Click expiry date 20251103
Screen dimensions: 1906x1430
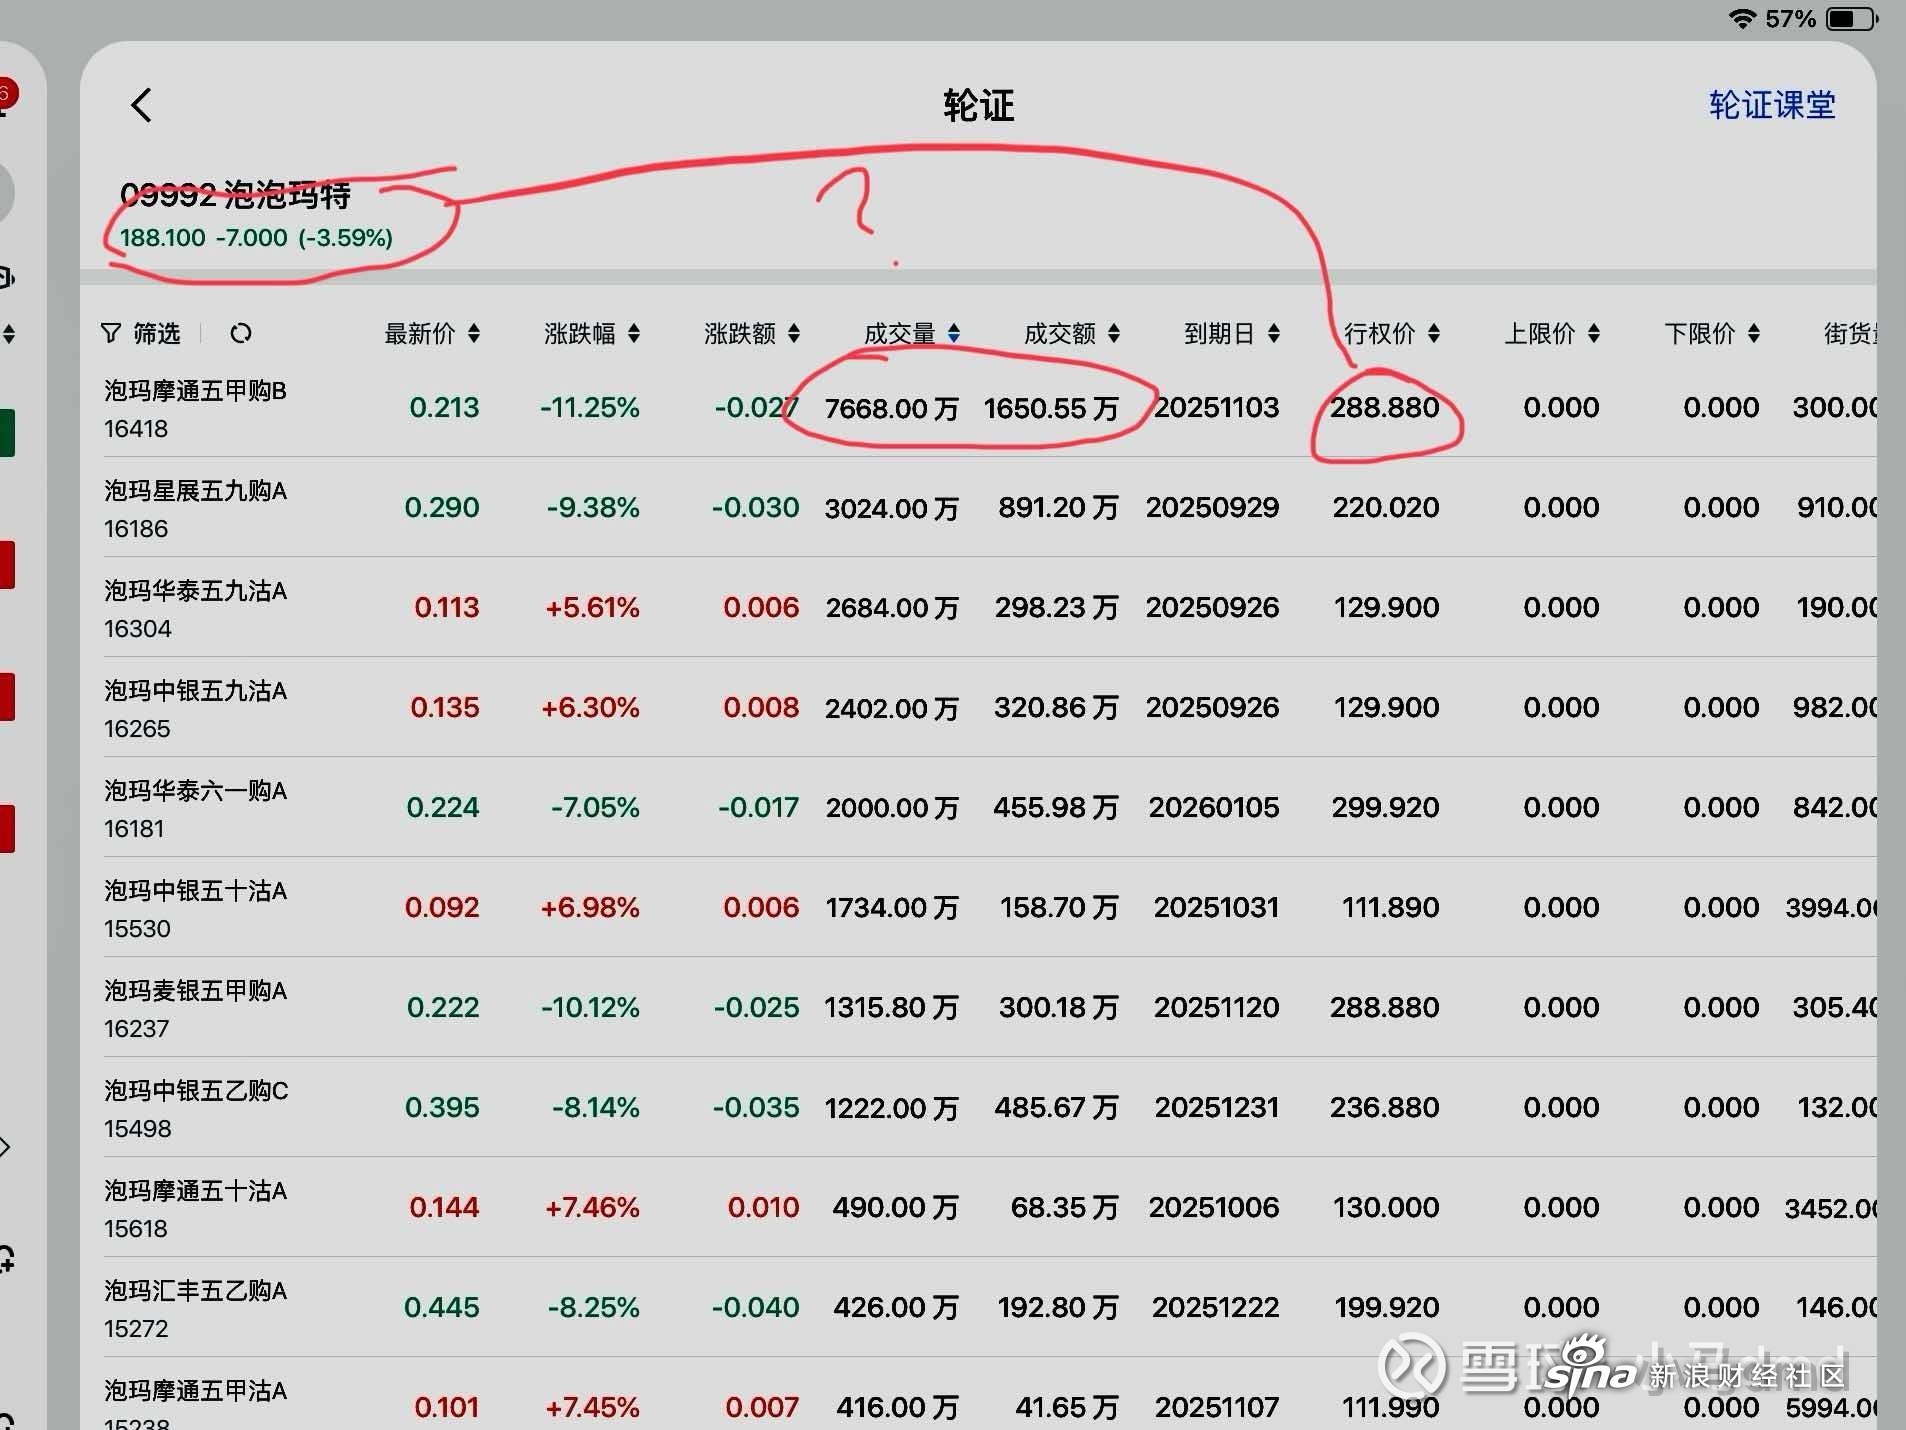pos(1217,408)
